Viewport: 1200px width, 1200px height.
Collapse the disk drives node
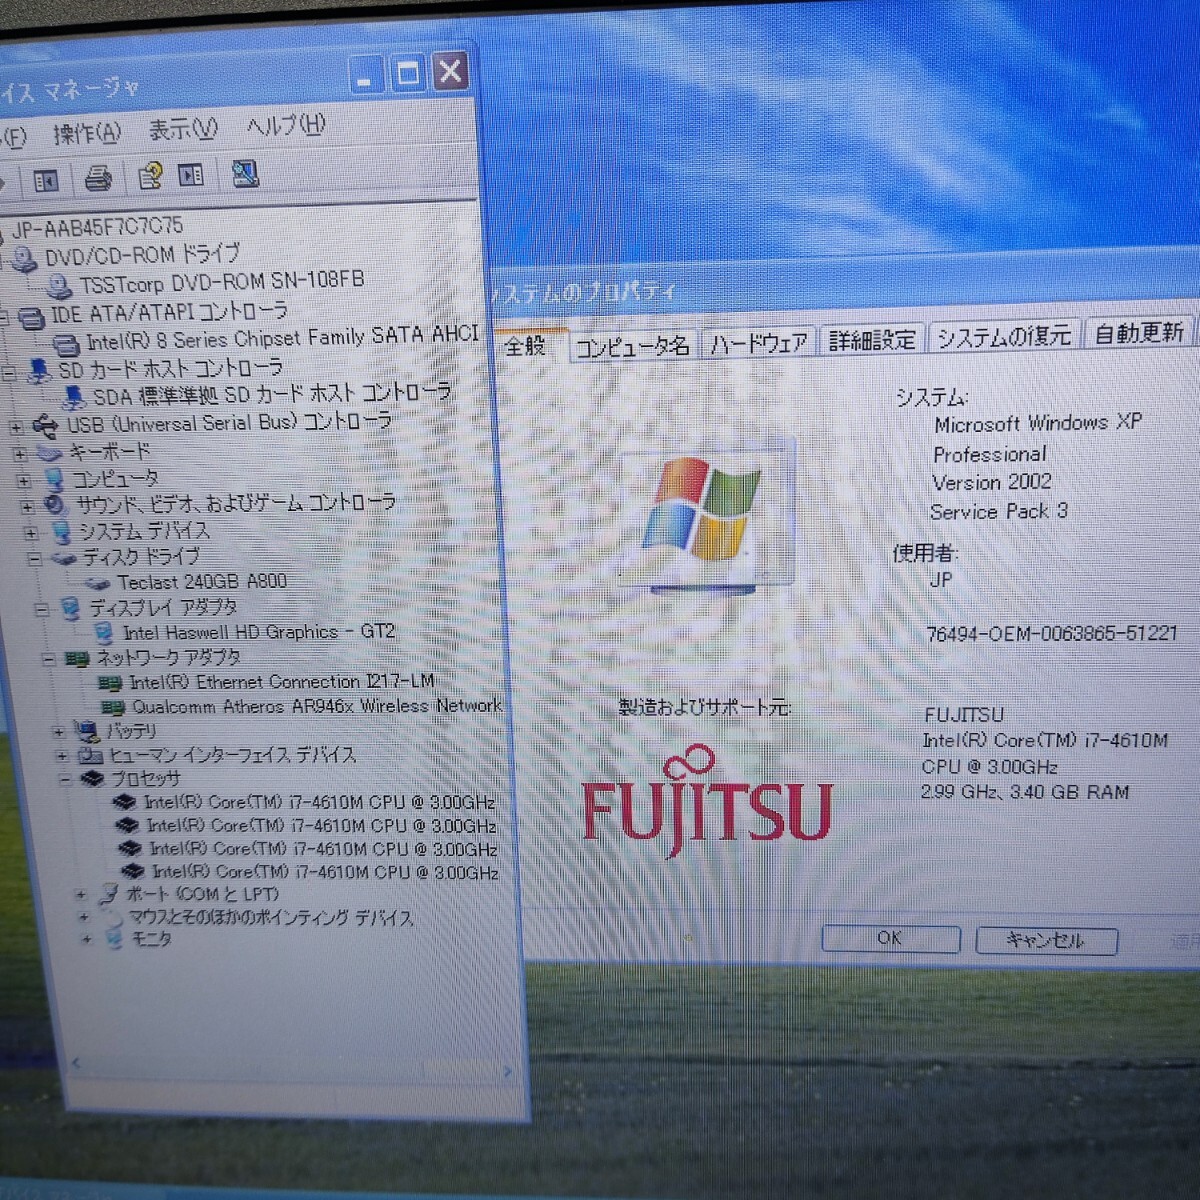tap(34, 559)
